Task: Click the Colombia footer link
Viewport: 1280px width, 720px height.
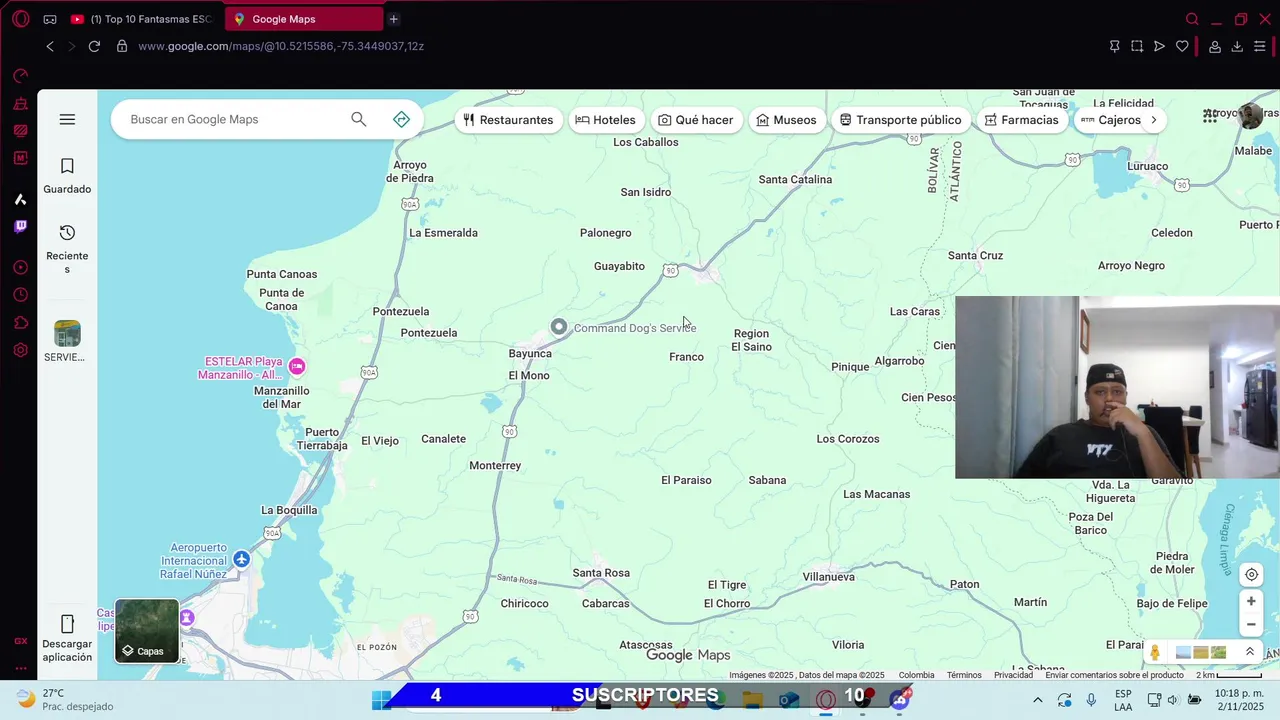Action: [x=916, y=675]
